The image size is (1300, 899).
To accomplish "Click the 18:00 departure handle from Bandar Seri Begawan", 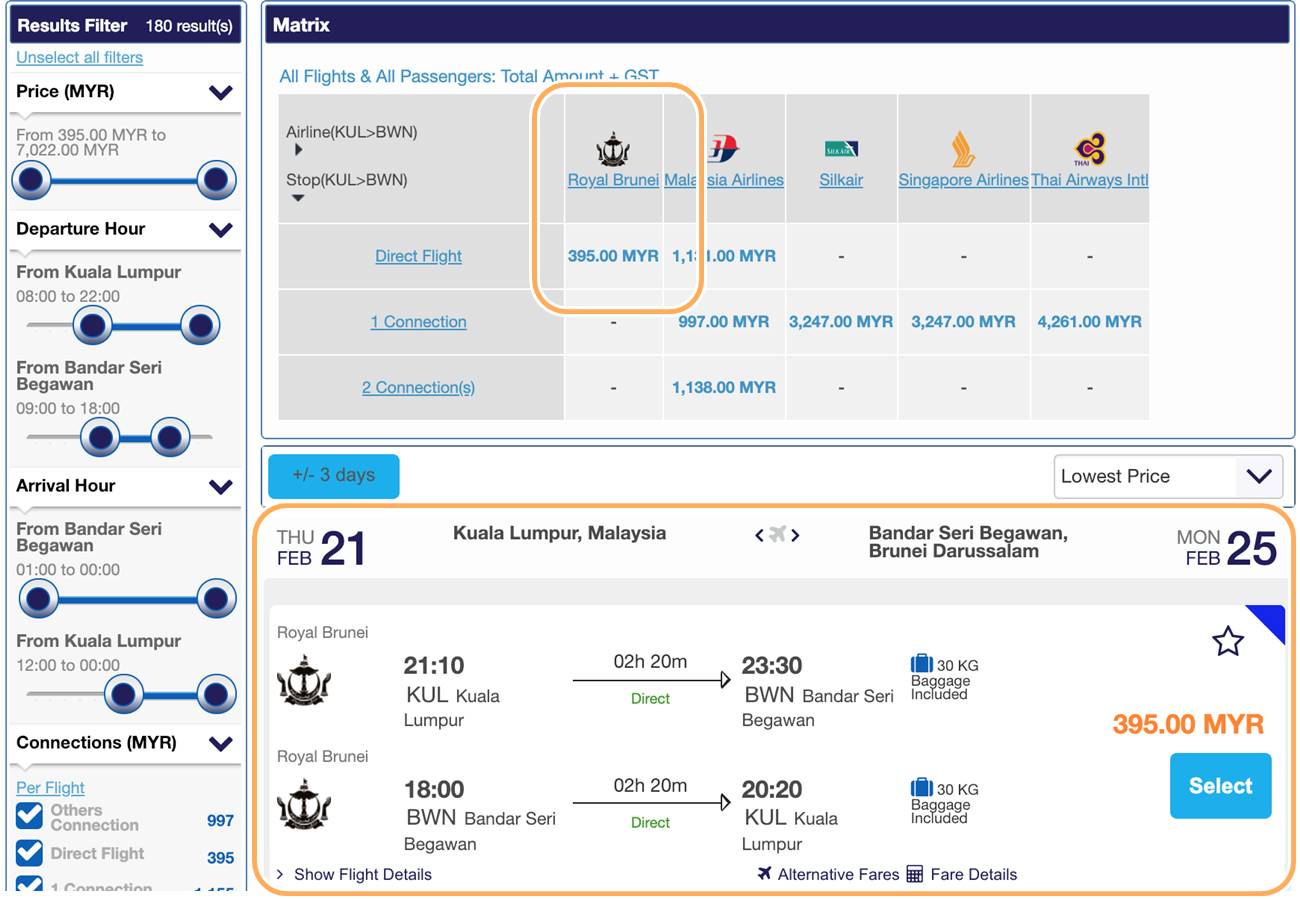I will tap(170, 437).
